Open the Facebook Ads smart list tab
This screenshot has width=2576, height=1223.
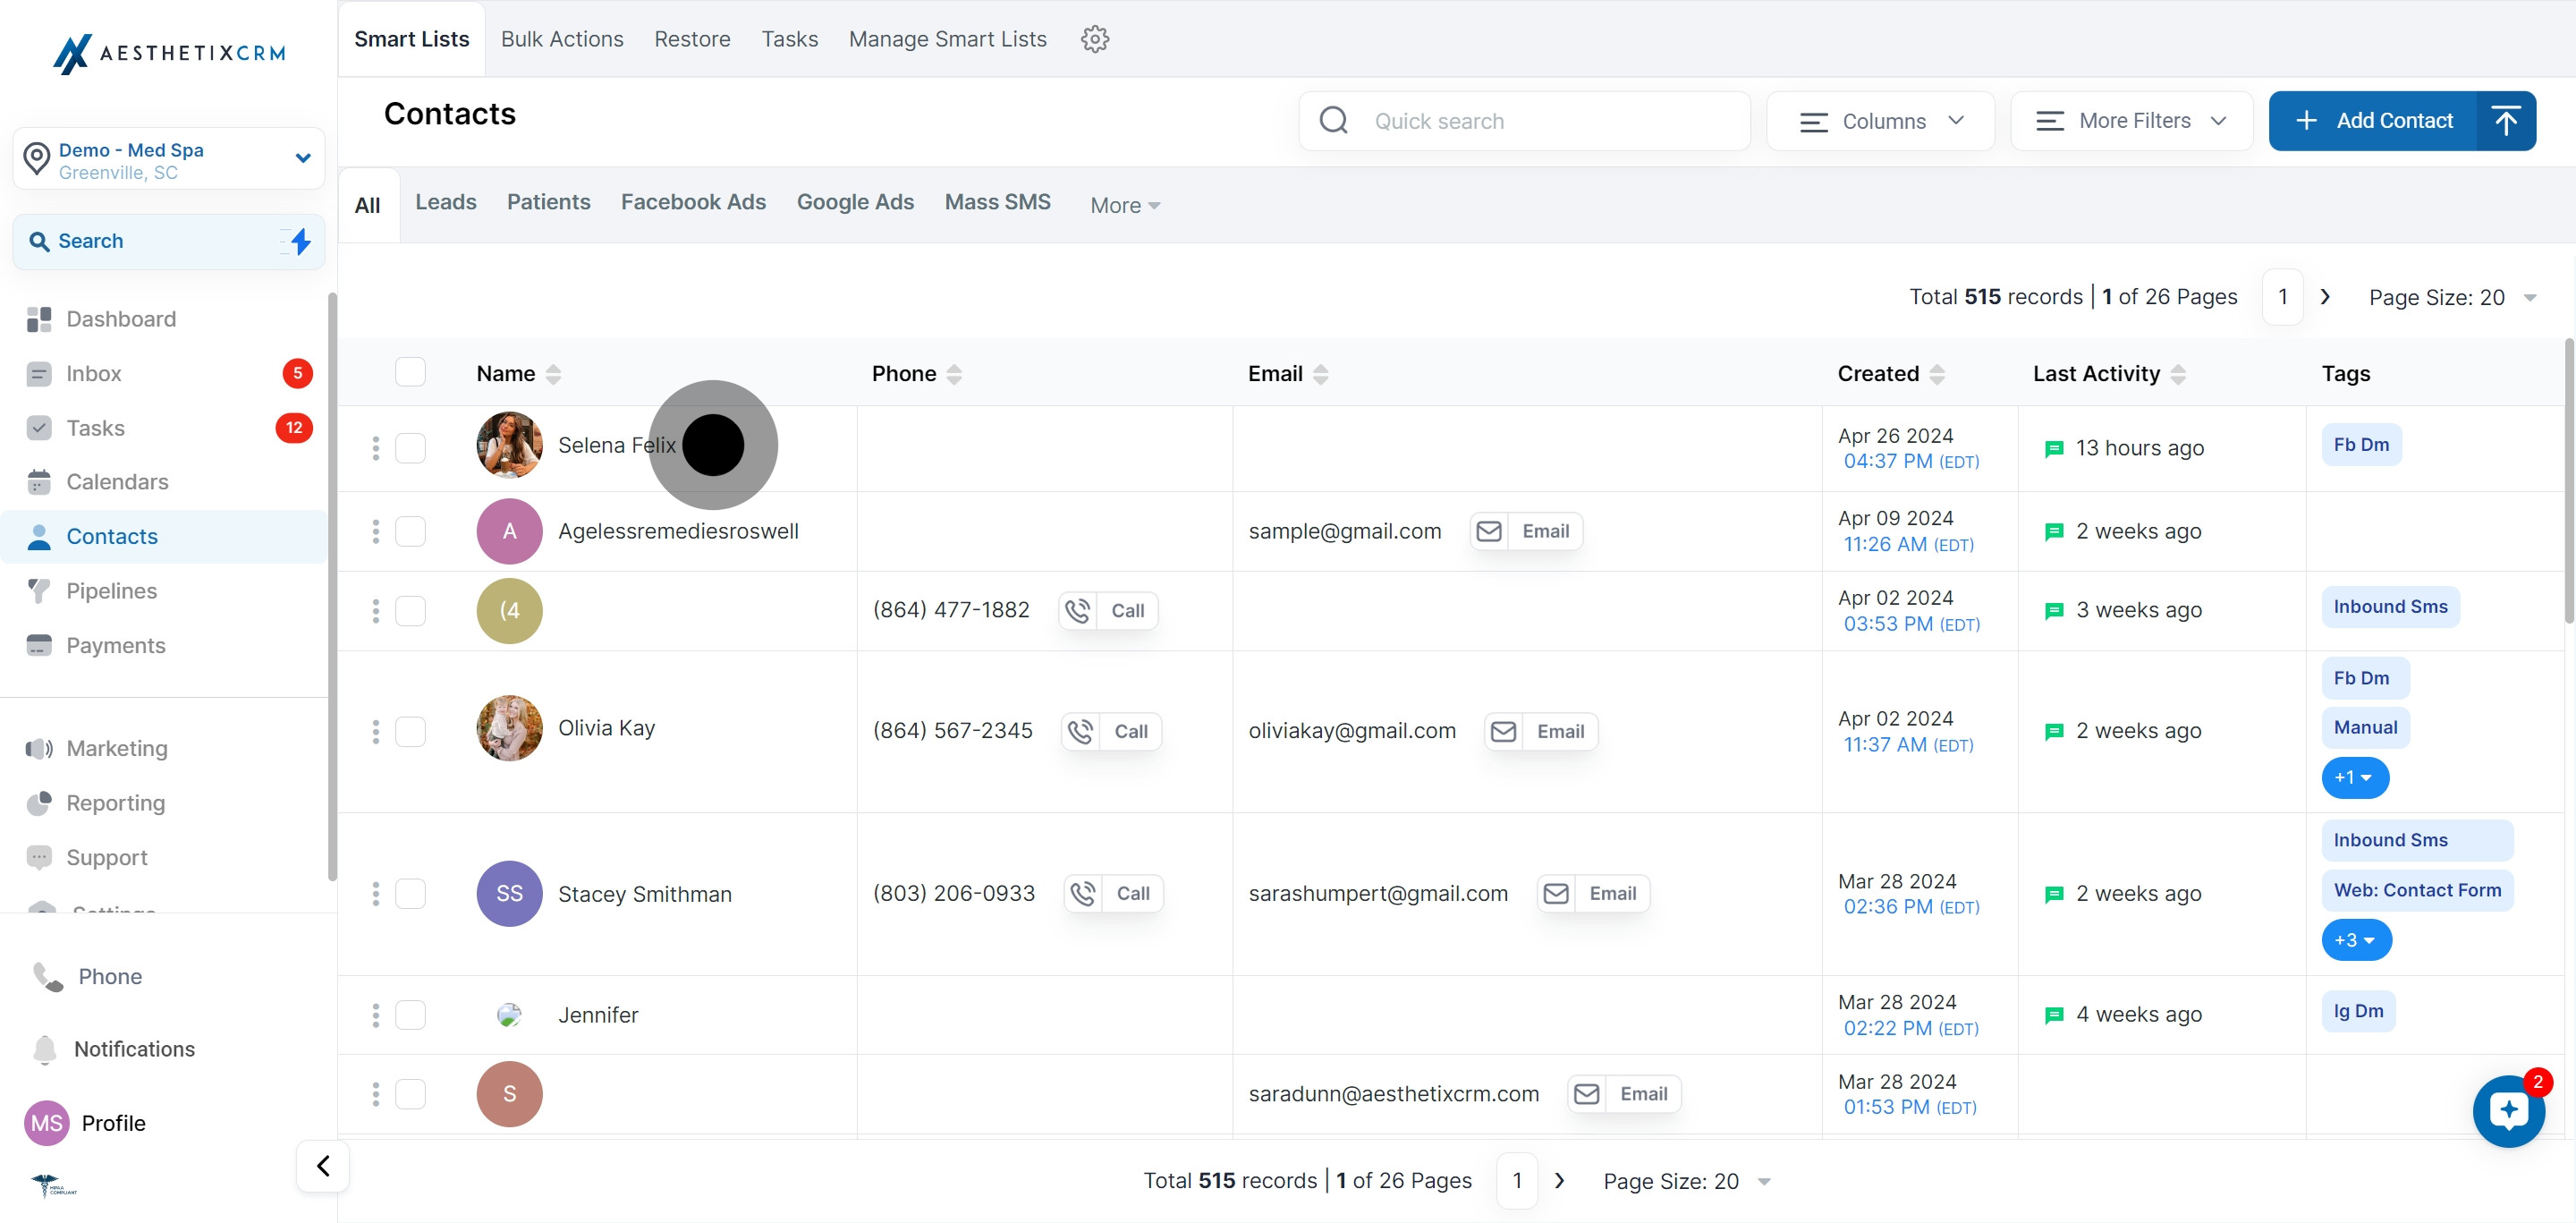click(x=693, y=202)
